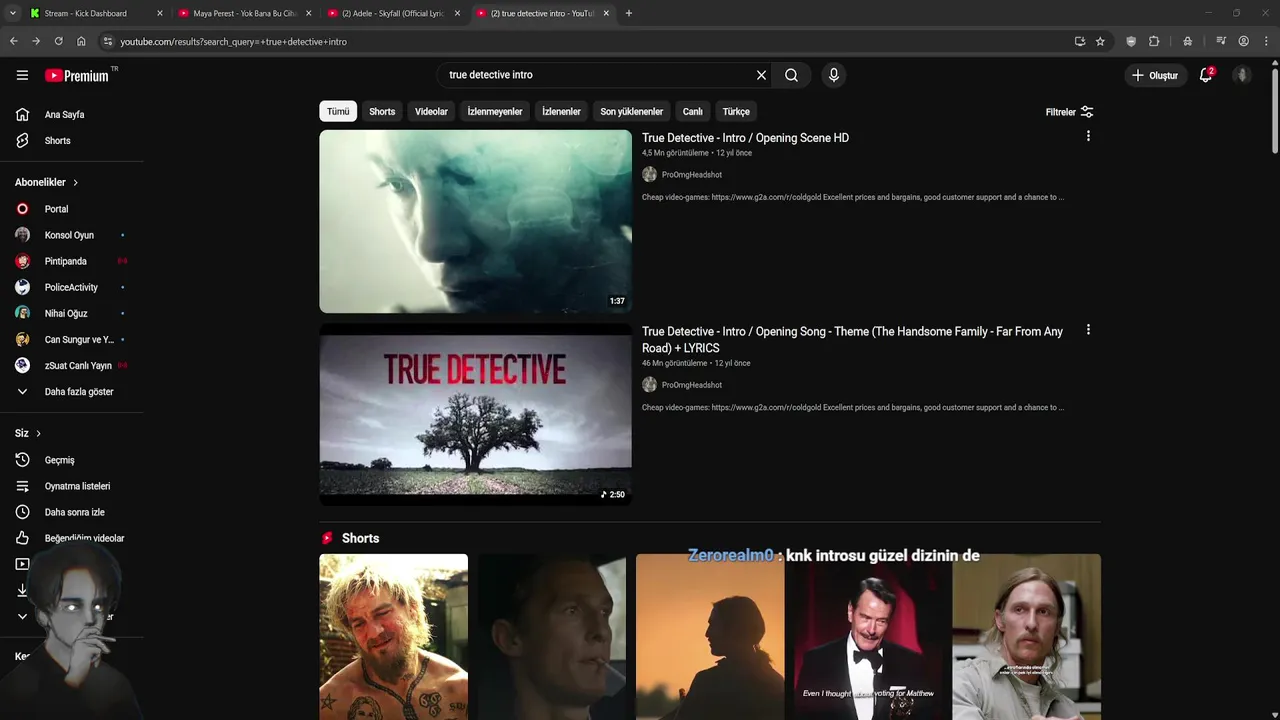Open the notifications bell

click(x=1206, y=75)
